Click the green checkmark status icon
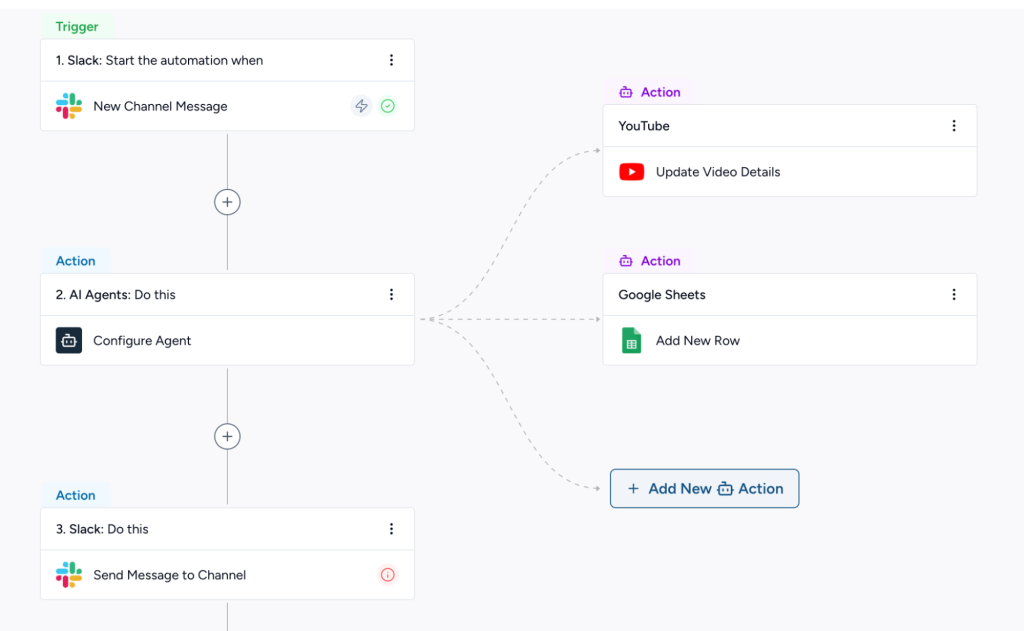Image resolution: width=1024 pixels, height=631 pixels. (x=388, y=106)
